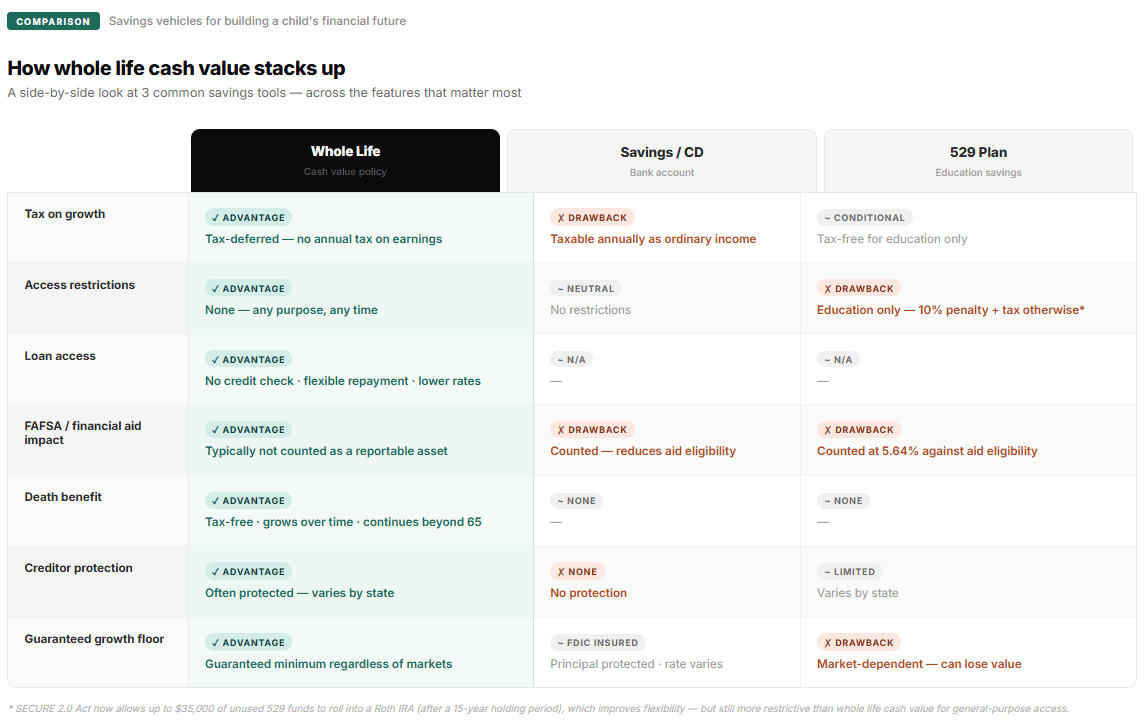Click the Death benefit row label

63,497
